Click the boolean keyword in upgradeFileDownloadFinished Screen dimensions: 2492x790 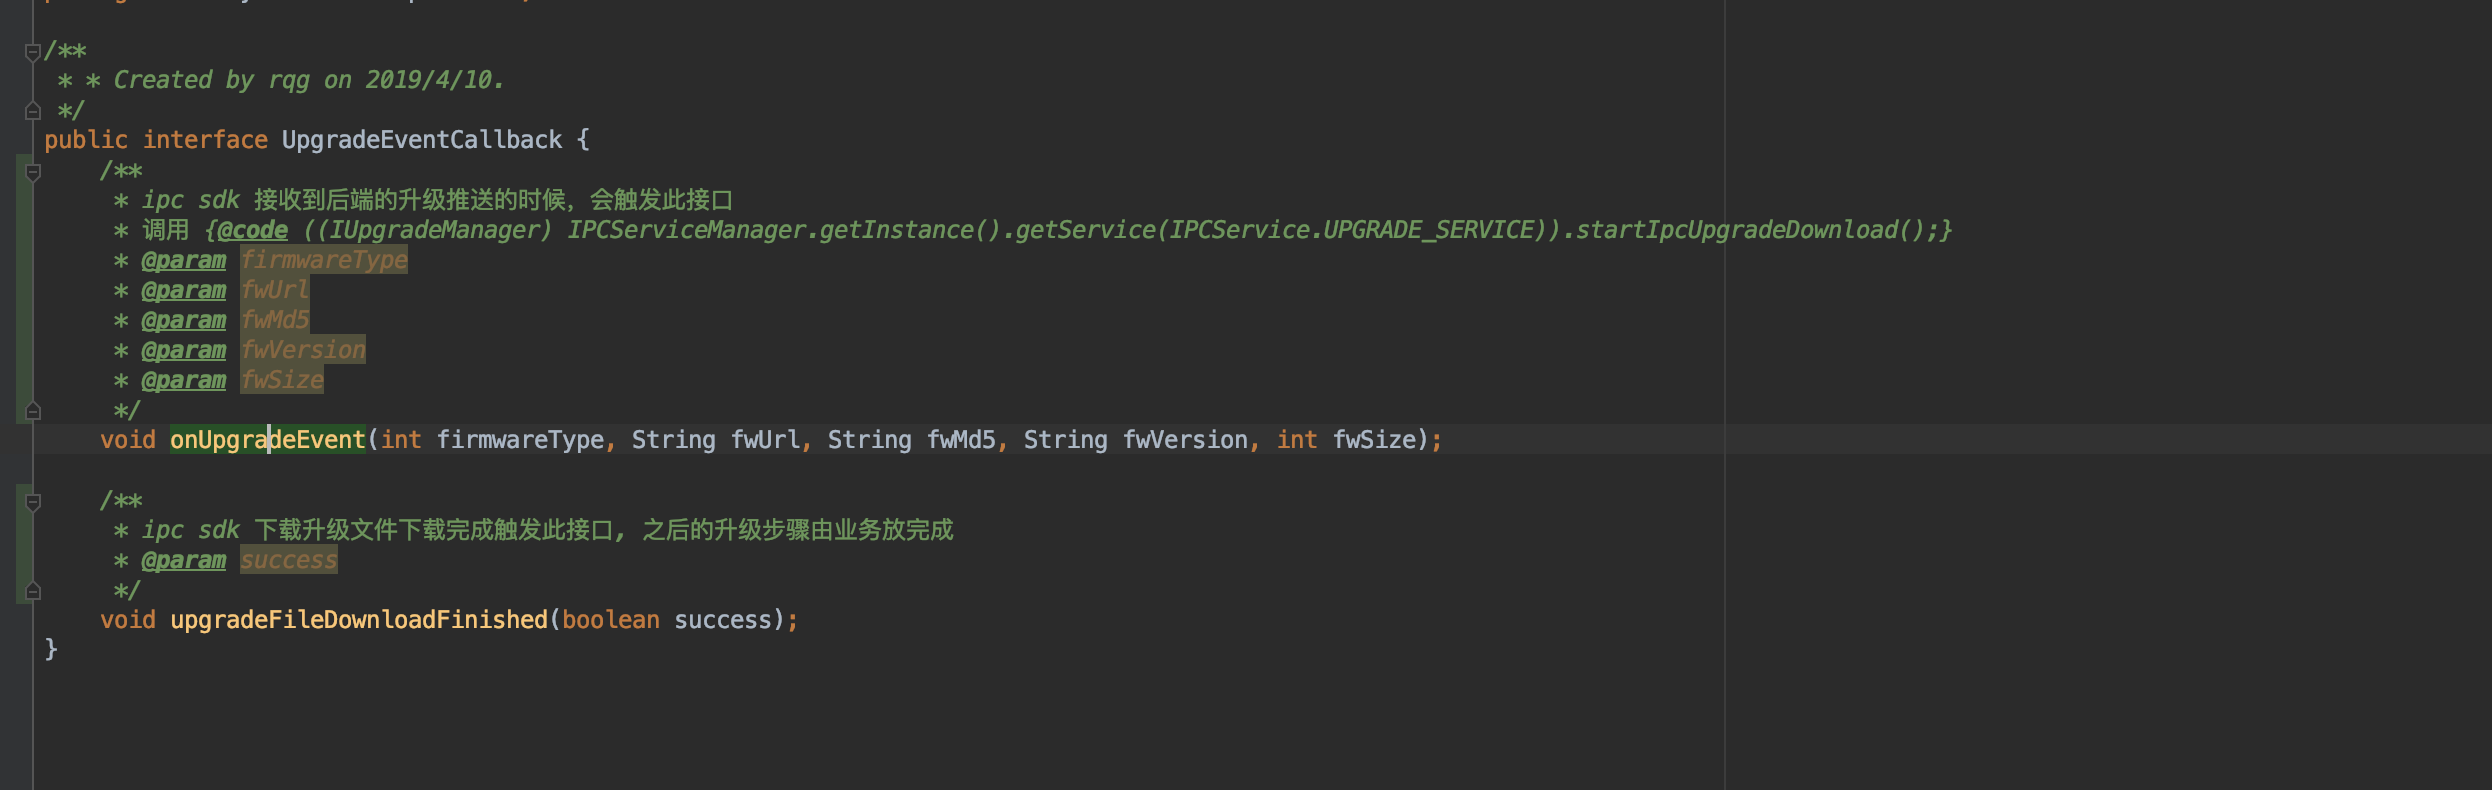611,620
